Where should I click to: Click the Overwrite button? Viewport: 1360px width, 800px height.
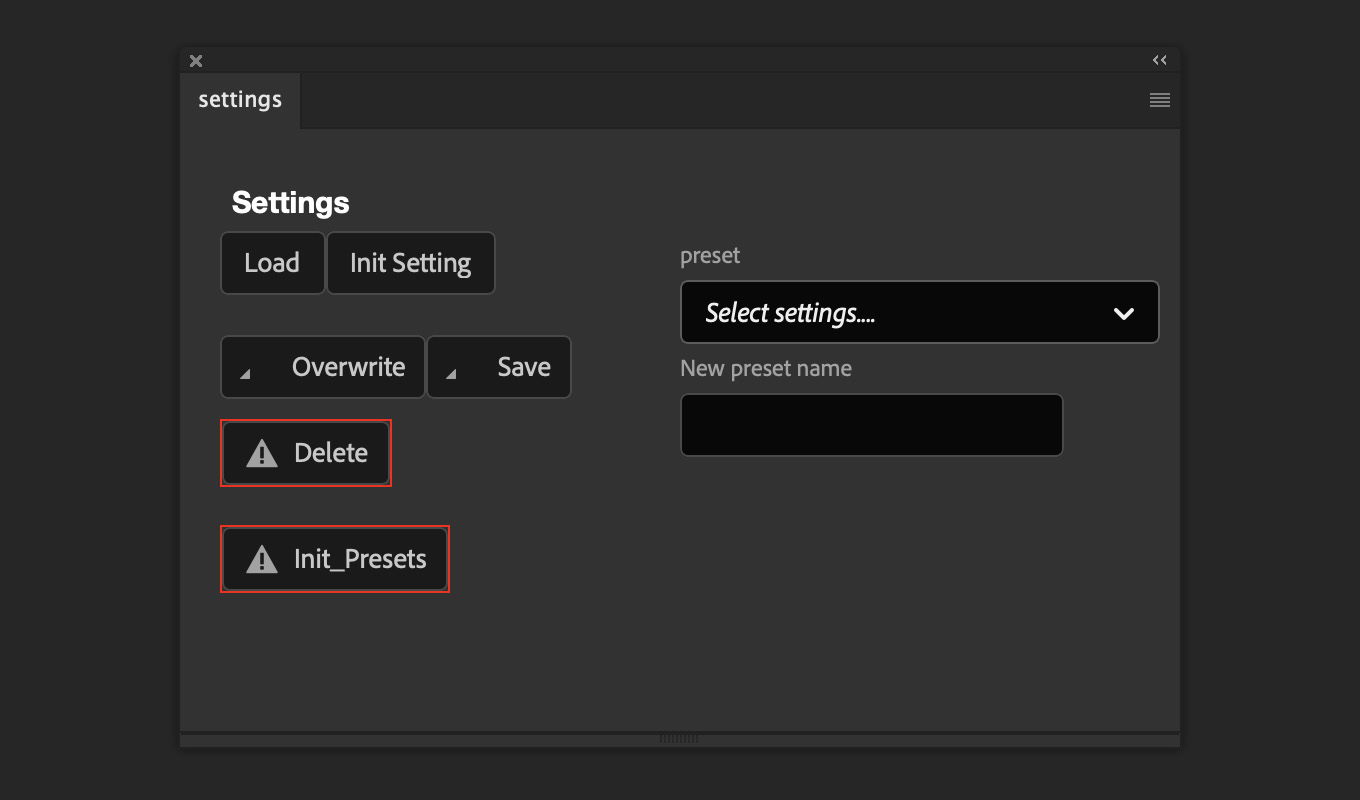[x=323, y=367]
